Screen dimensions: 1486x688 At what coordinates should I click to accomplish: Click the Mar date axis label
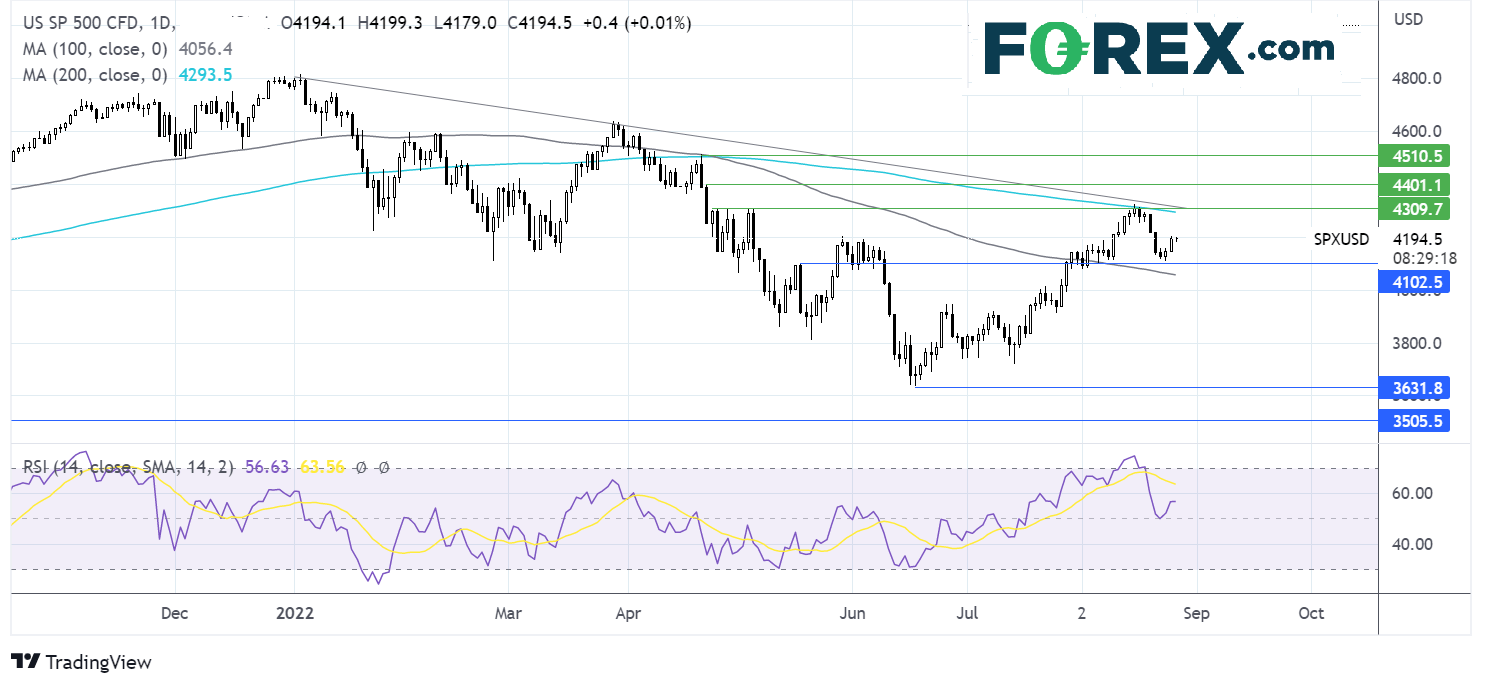click(508, 613)
